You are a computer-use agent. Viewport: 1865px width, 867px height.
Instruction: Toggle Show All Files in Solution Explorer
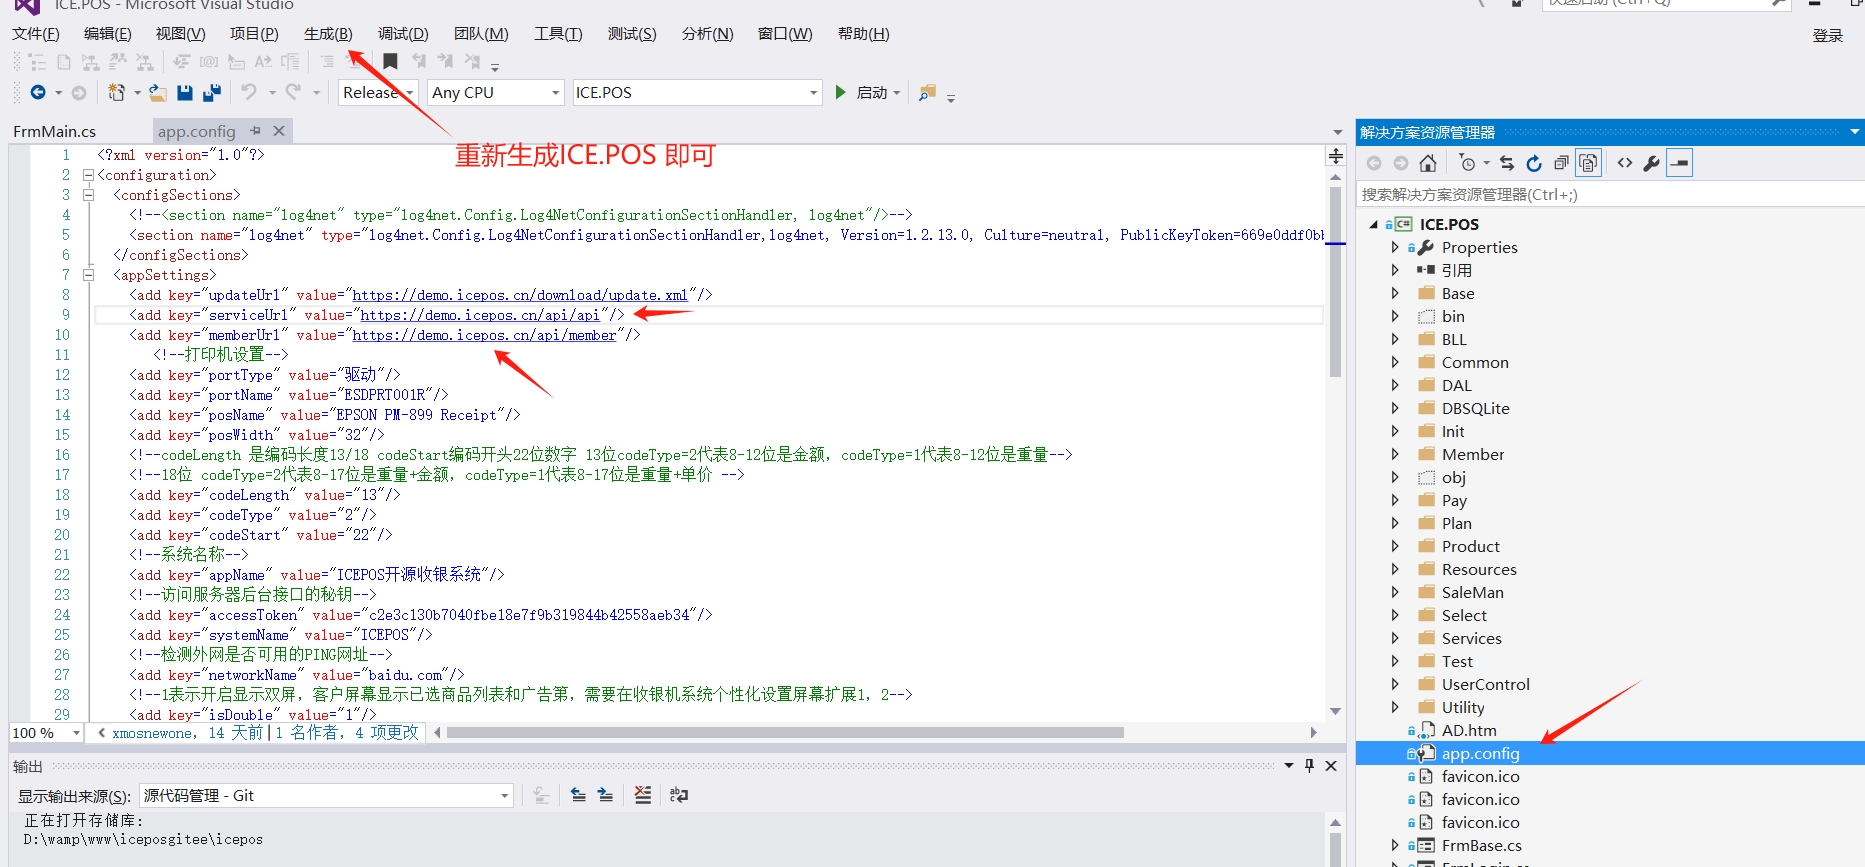[1588, 162]
